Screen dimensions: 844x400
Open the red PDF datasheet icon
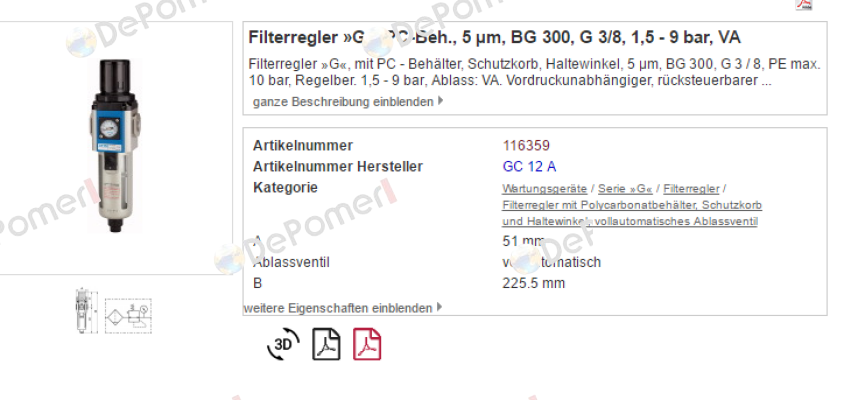click(x=367, y=344)
